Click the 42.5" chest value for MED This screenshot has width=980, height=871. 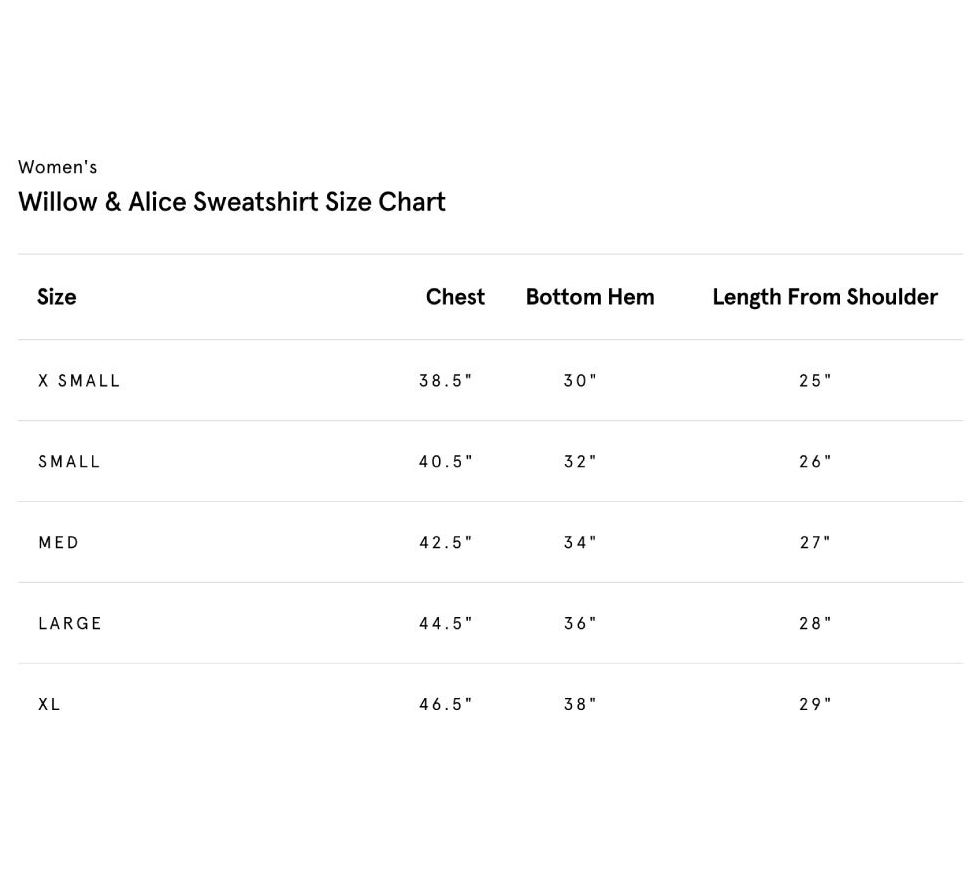[445, 543]
